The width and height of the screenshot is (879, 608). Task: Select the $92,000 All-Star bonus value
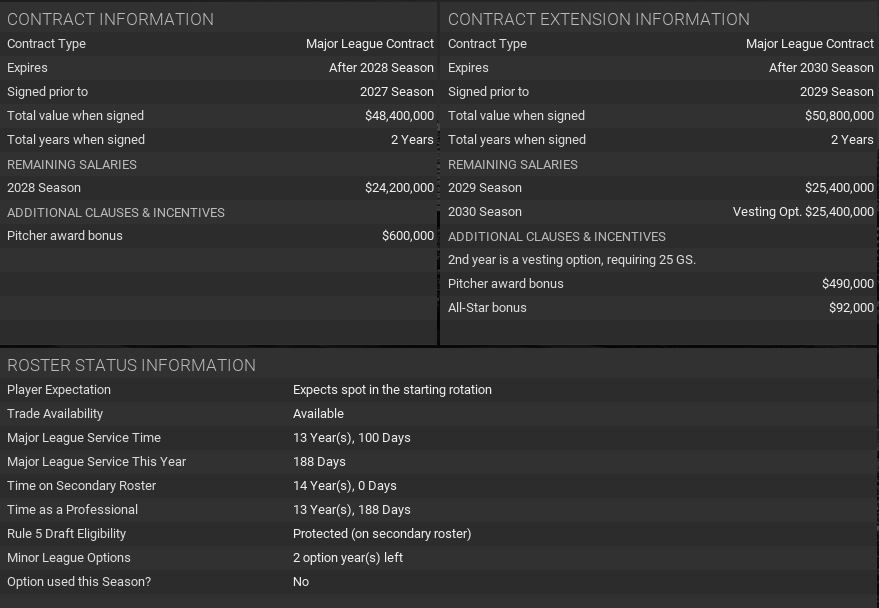pos(851,308)
